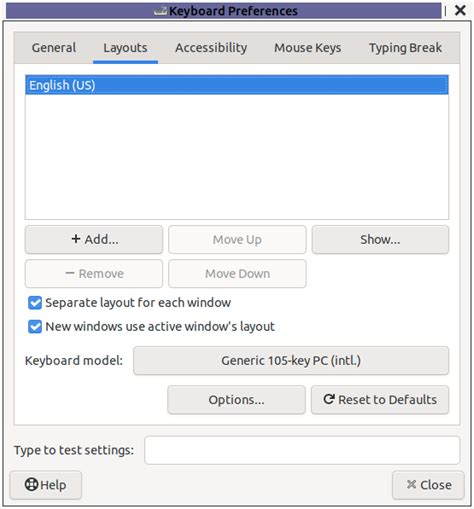Click the X icon on Close button

coord(411,484)
